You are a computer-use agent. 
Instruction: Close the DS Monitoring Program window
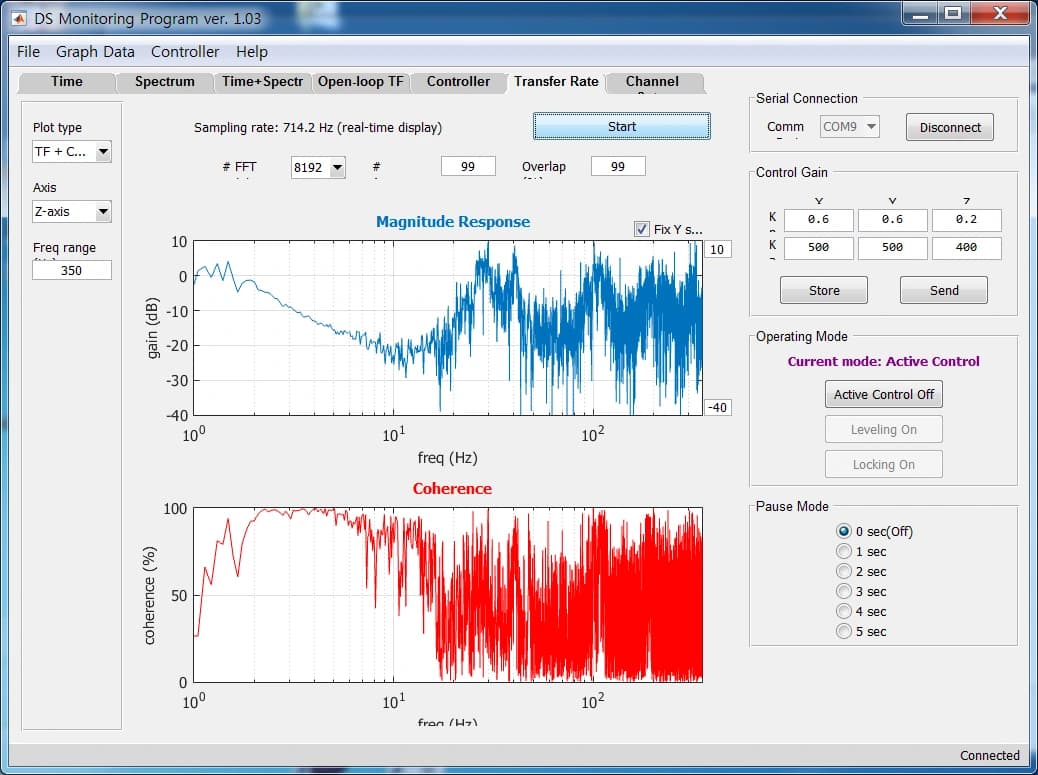click(1000, 14)
